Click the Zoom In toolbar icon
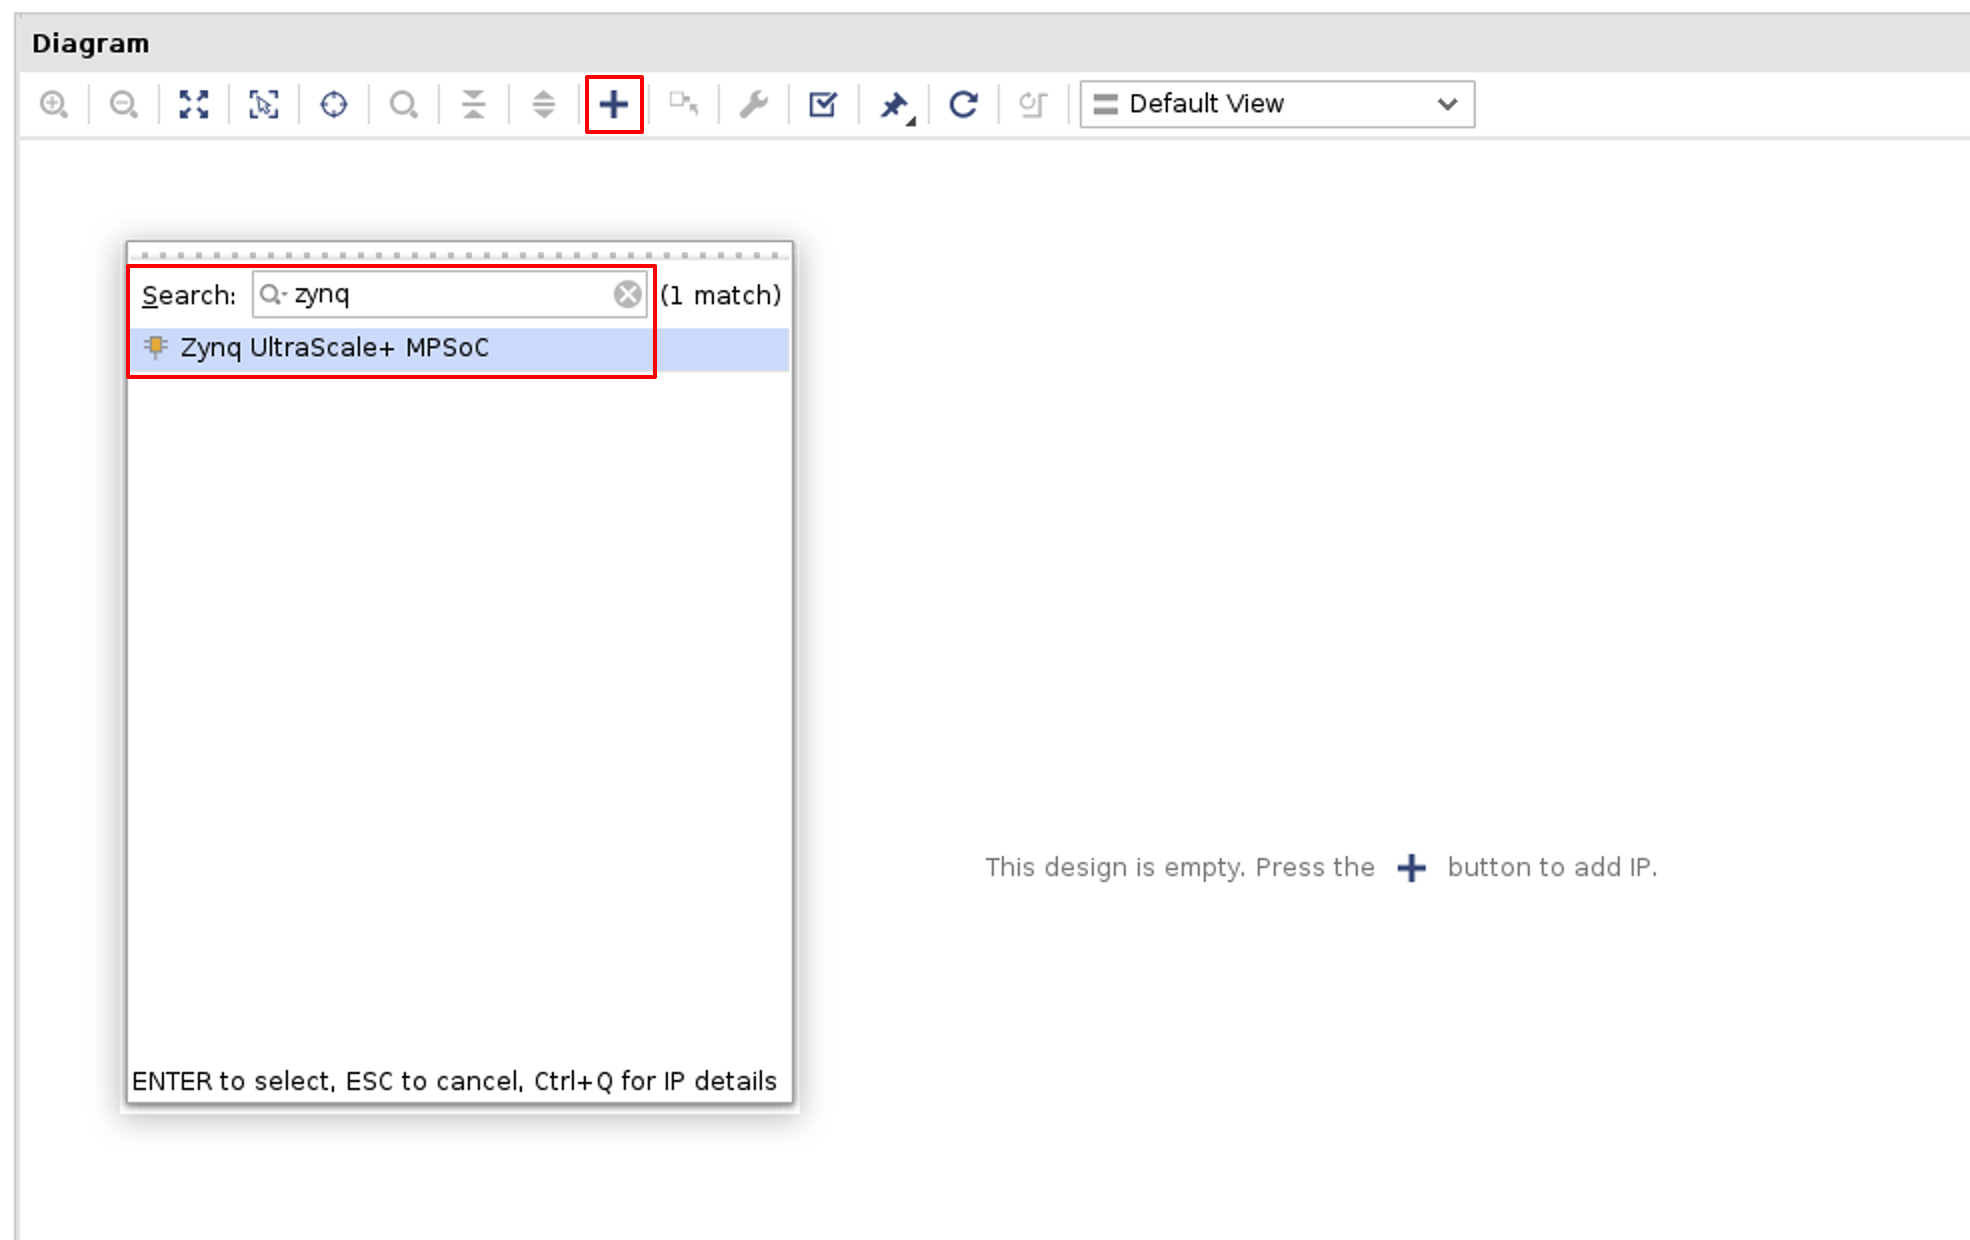 pos(54,104)
